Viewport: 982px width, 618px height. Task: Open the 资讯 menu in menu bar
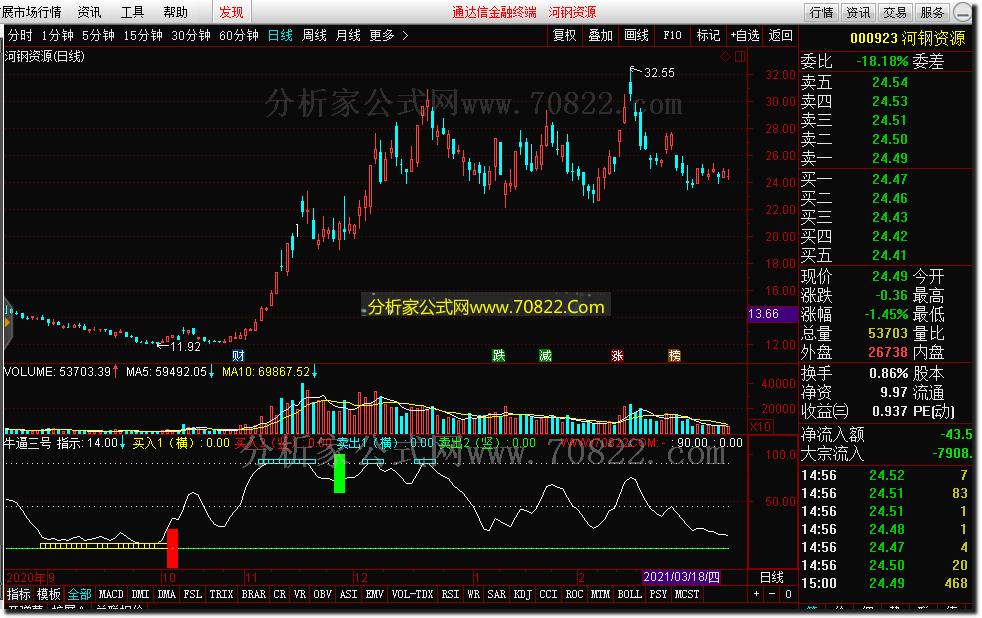[90, 12]
